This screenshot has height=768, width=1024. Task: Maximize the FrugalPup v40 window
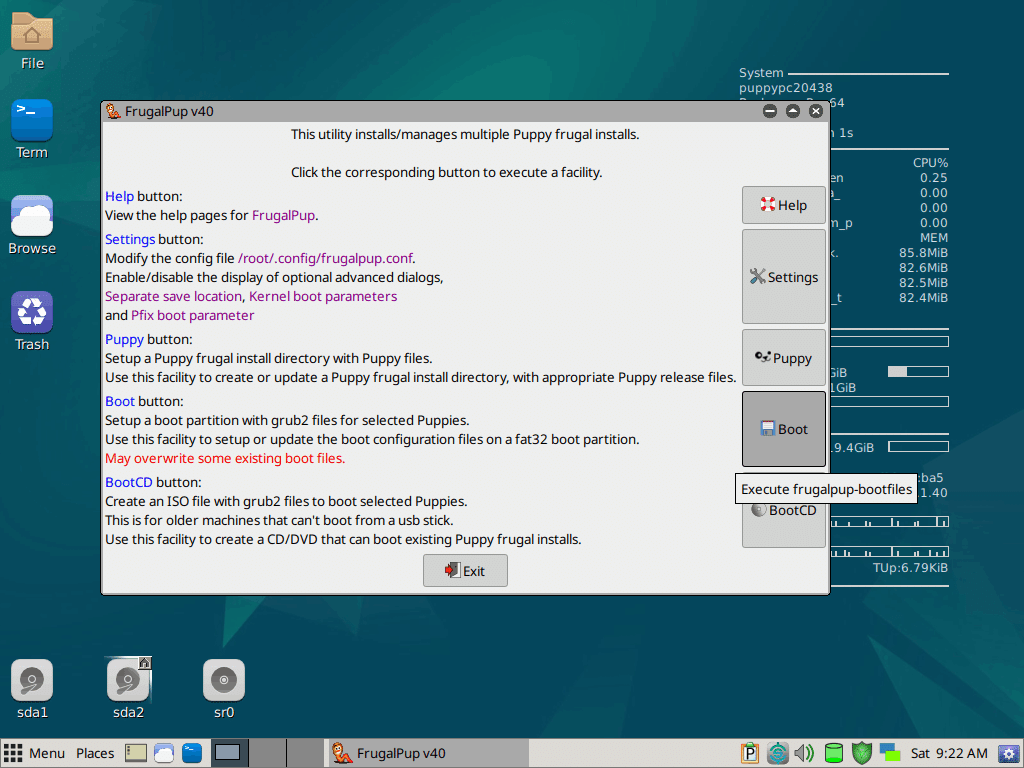click(x=793, y=111)
